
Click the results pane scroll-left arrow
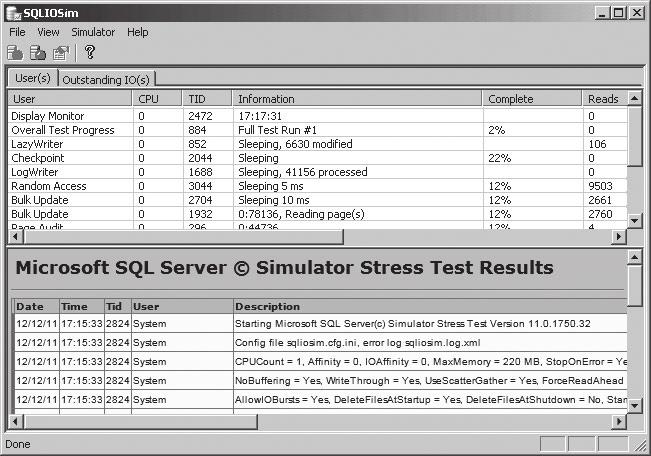click(15, 422)
